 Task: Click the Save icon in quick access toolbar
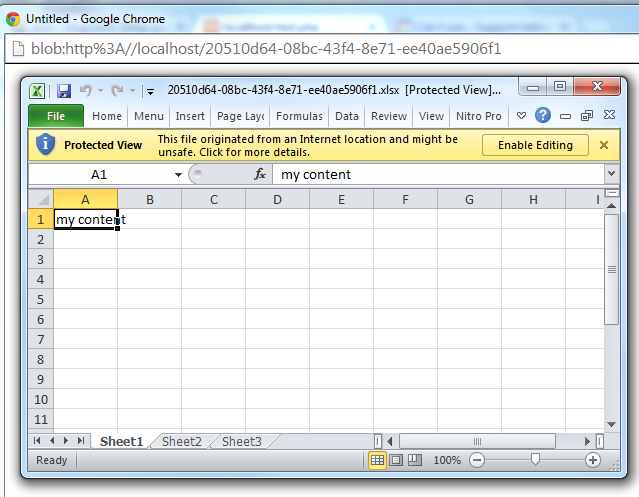tap(64, 90)
